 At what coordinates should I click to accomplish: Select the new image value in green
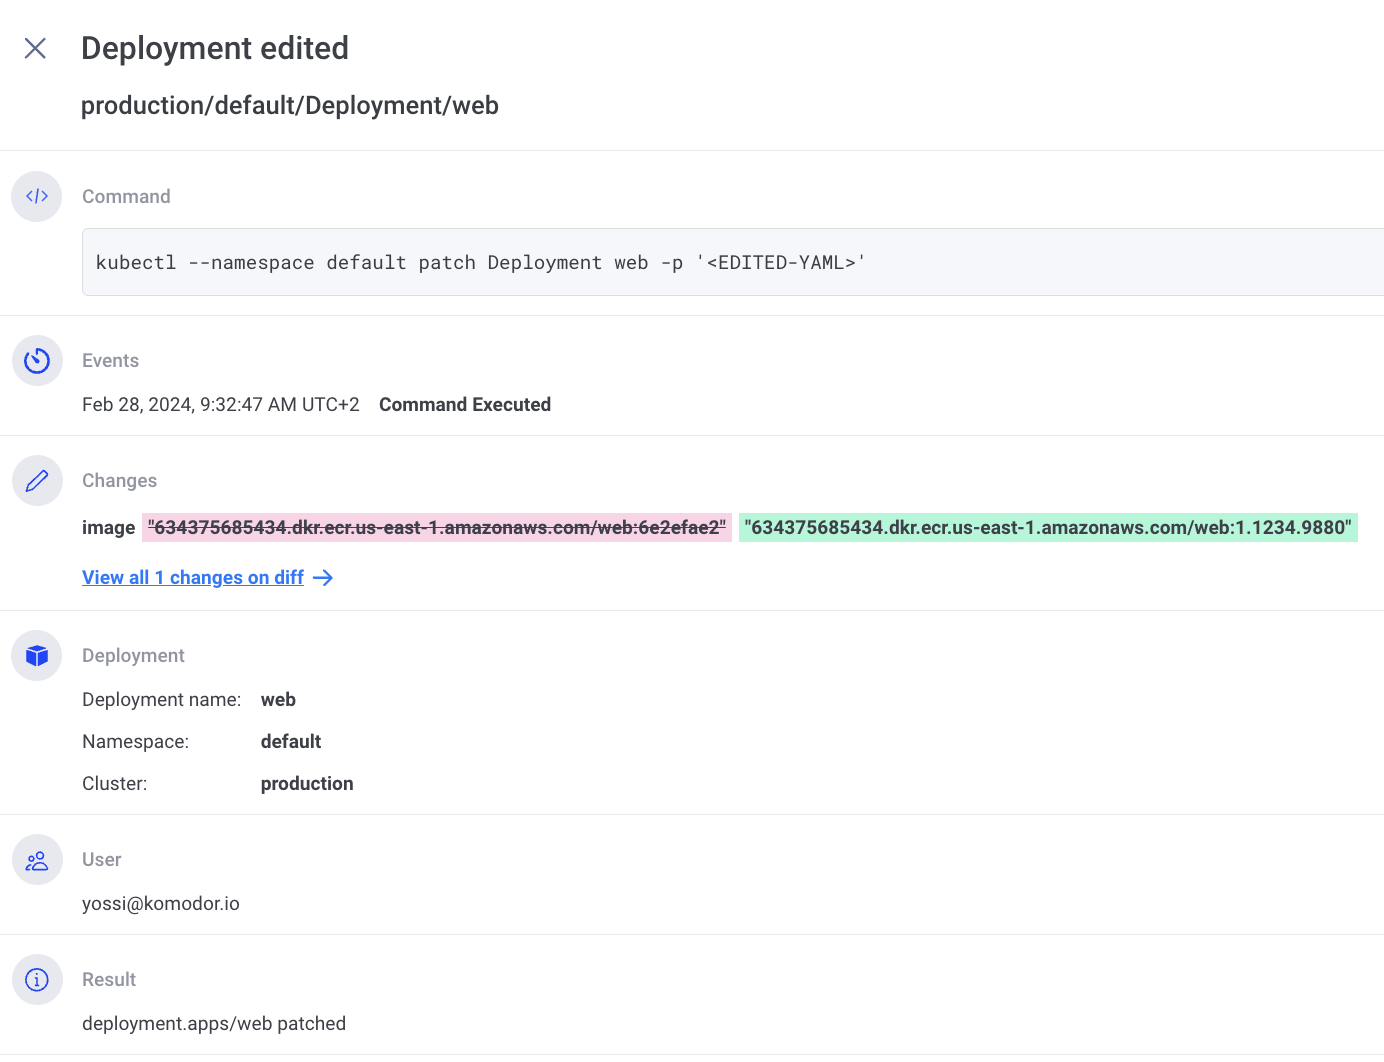coord(1047,527)
